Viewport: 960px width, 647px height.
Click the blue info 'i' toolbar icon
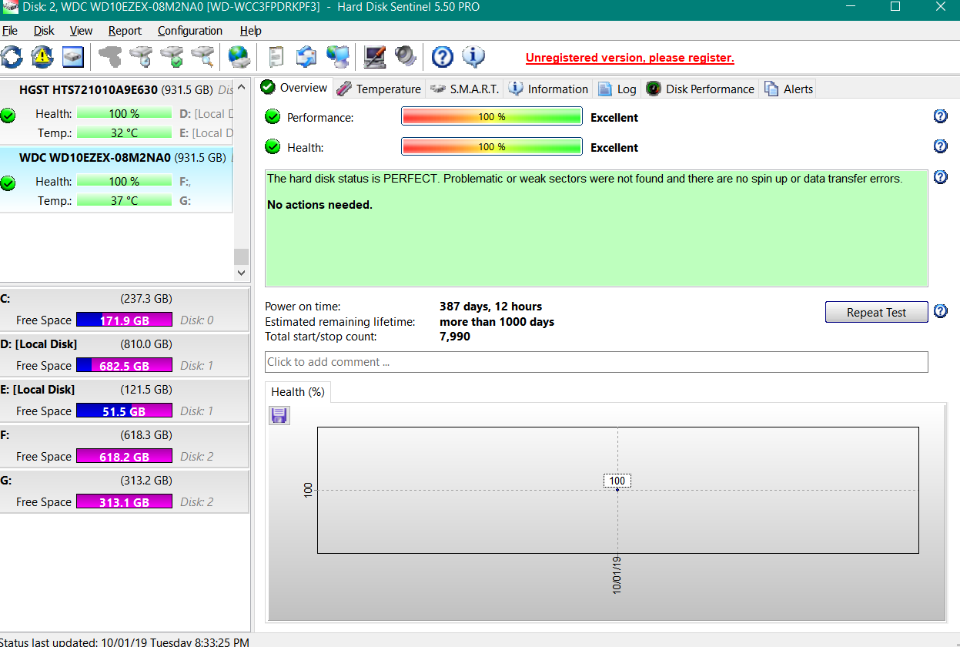(473, 56)
